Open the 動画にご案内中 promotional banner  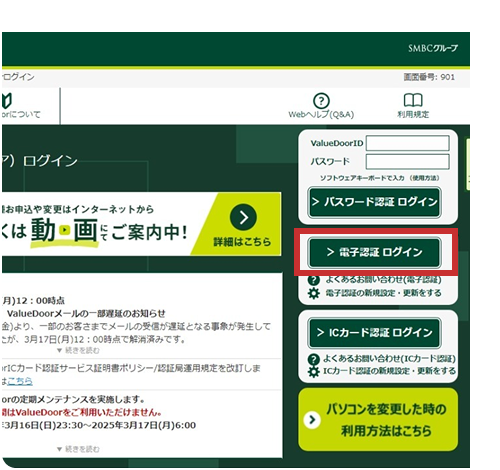click(x=141, y=224)
